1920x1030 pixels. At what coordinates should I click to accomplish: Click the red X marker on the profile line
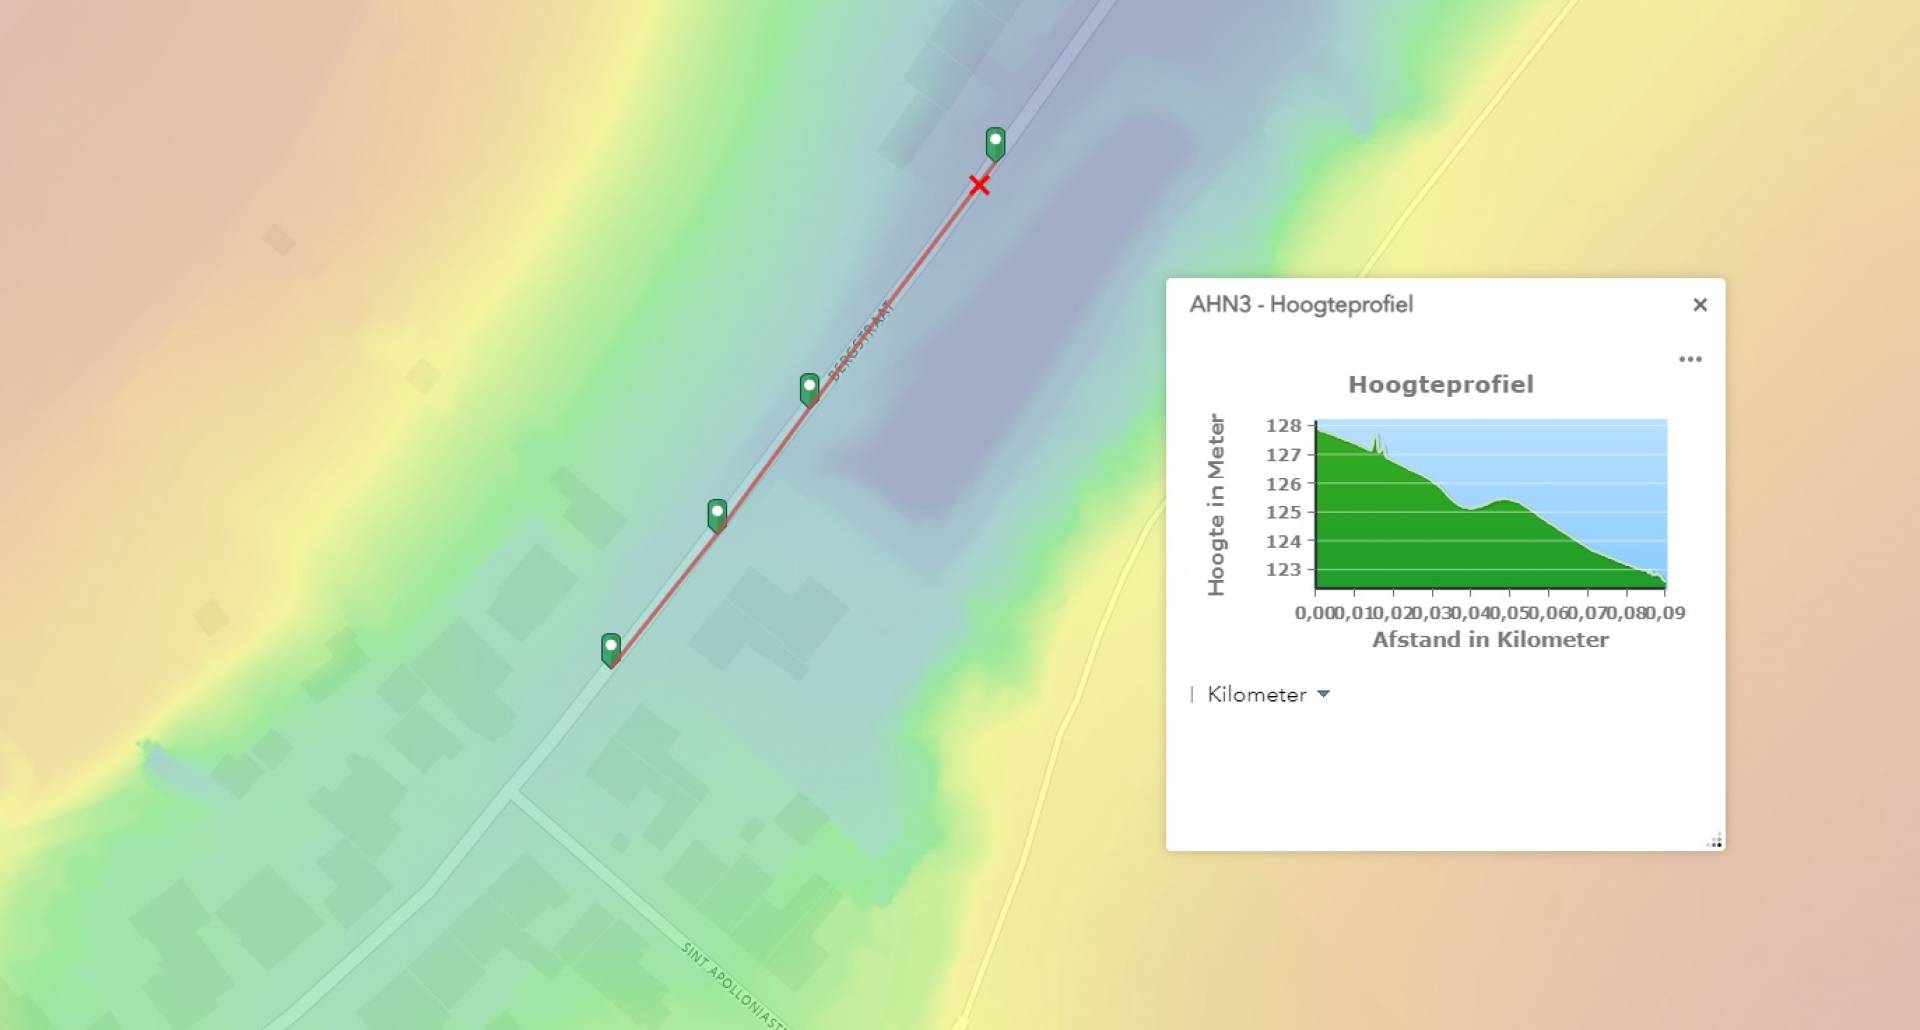coord(979,185)
